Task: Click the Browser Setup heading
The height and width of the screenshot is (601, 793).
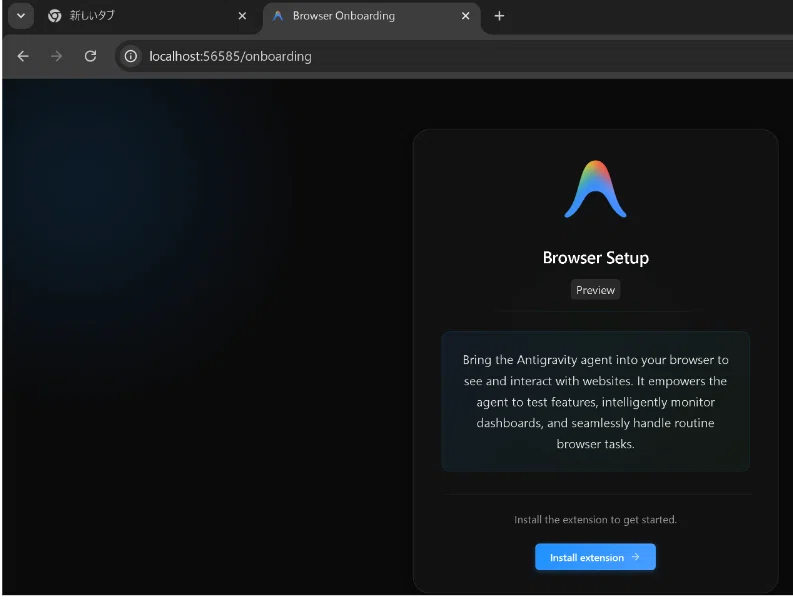Action: click(595, 257)
